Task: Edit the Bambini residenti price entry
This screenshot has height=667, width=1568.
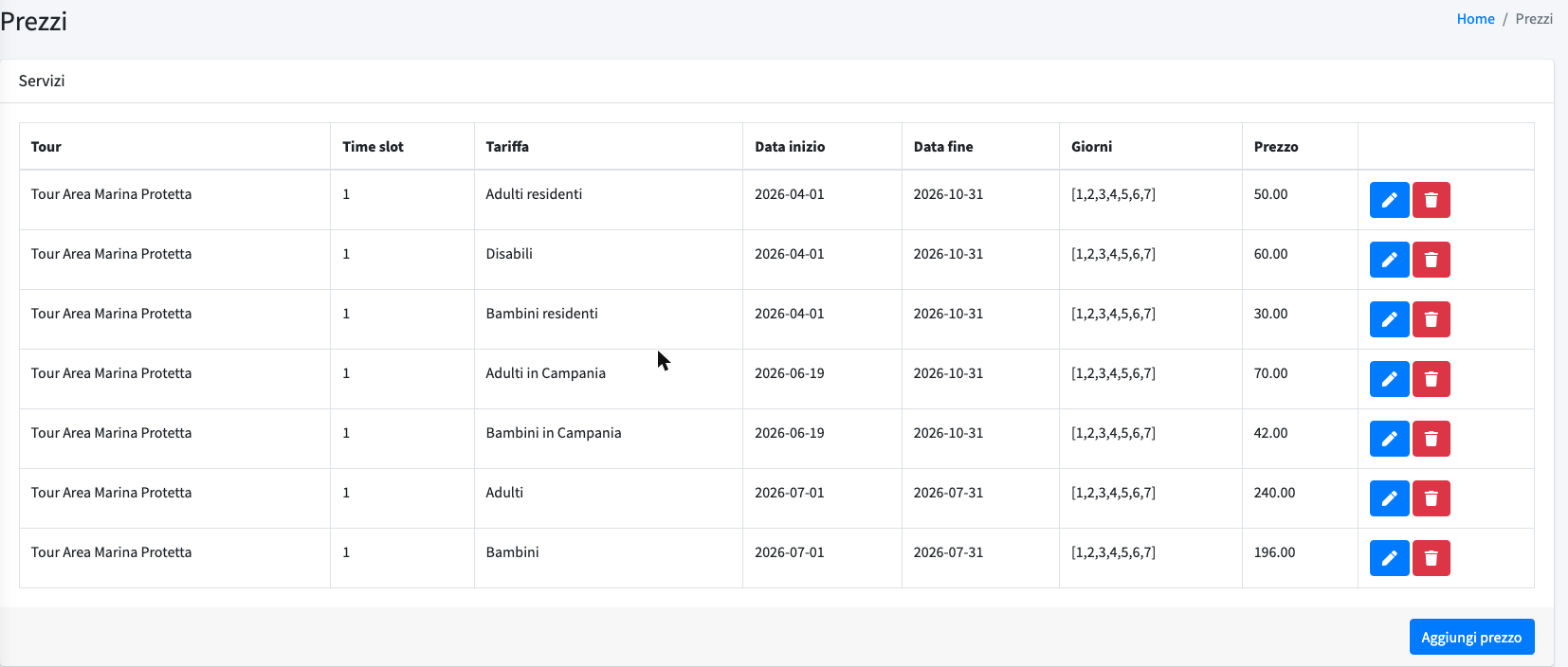Action: tap(1389, 320)
